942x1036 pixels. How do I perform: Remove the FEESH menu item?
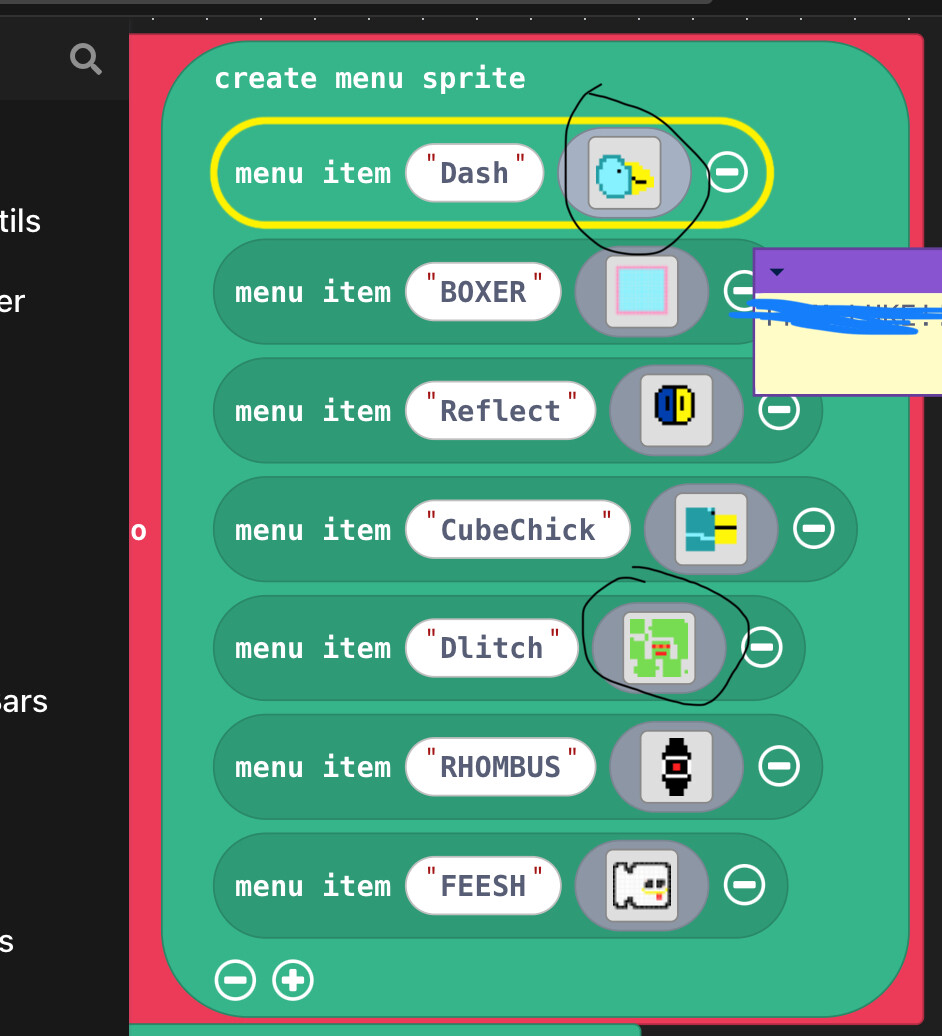click(x=744, y=885)
